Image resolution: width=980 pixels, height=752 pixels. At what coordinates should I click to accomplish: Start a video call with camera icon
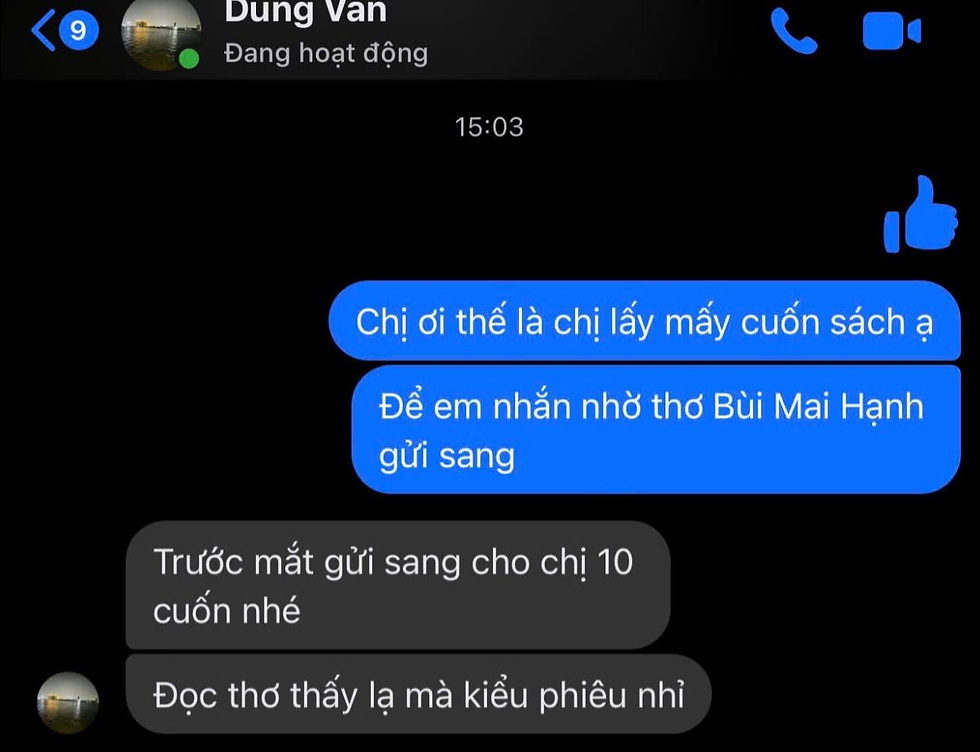click(892, 31)
